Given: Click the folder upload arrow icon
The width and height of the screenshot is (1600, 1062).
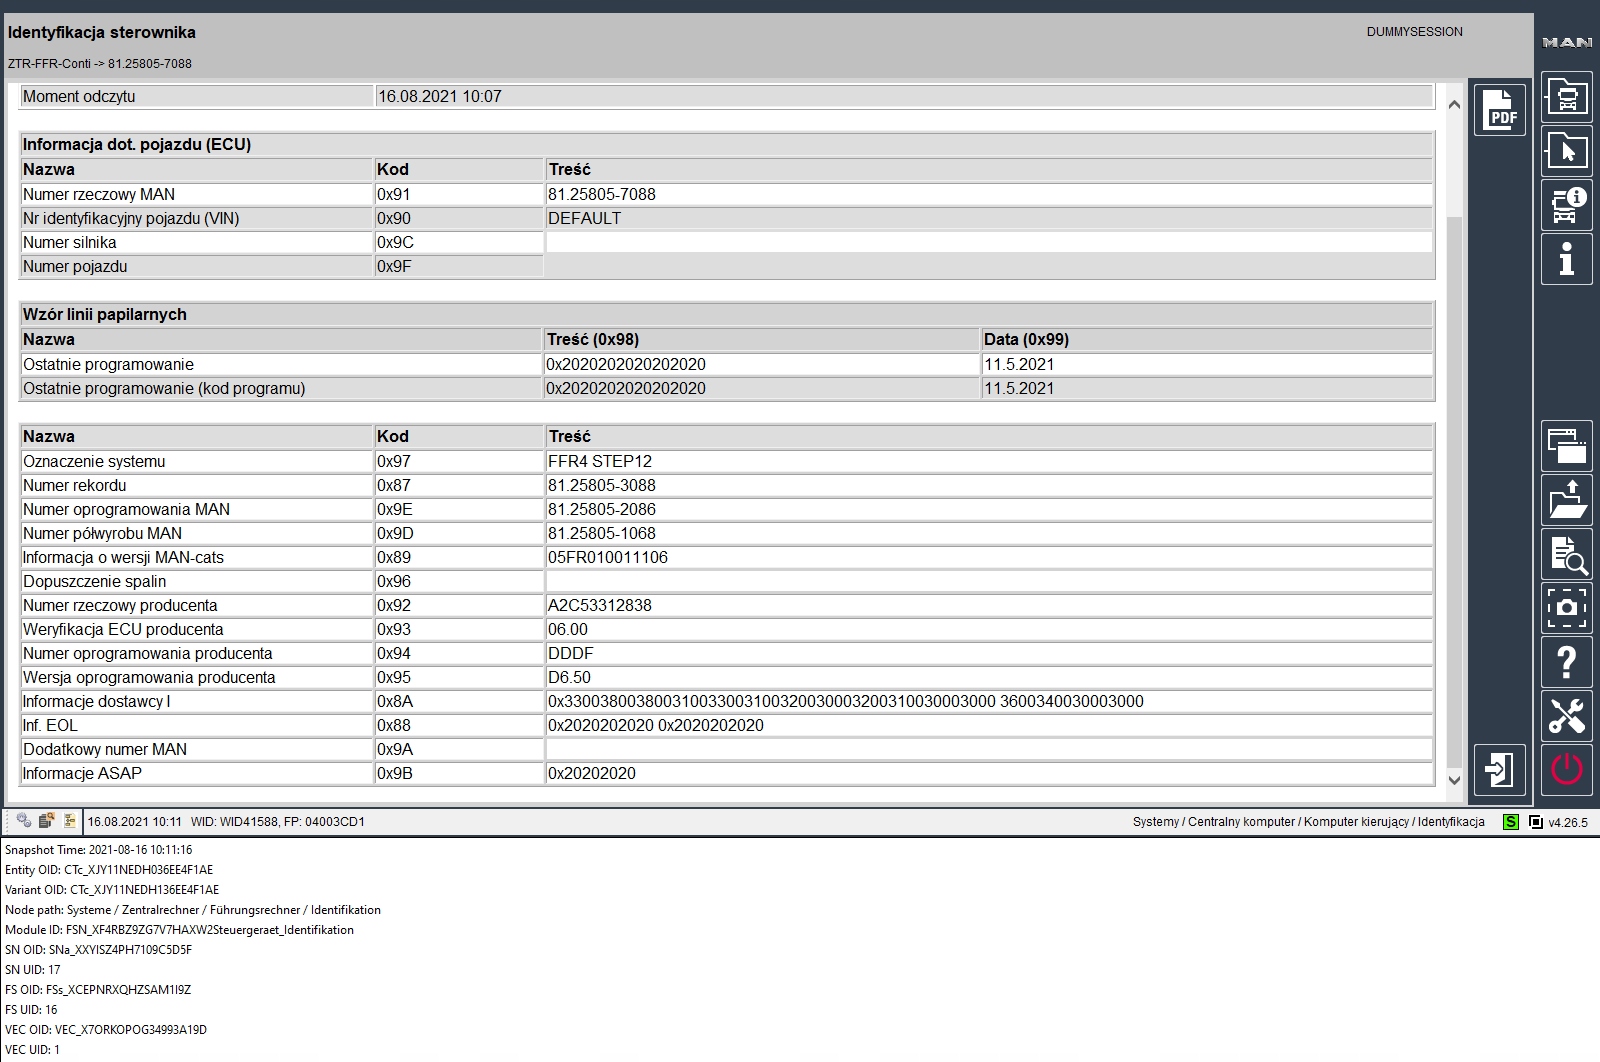Looking at the screenshot, I should 1566,500.
